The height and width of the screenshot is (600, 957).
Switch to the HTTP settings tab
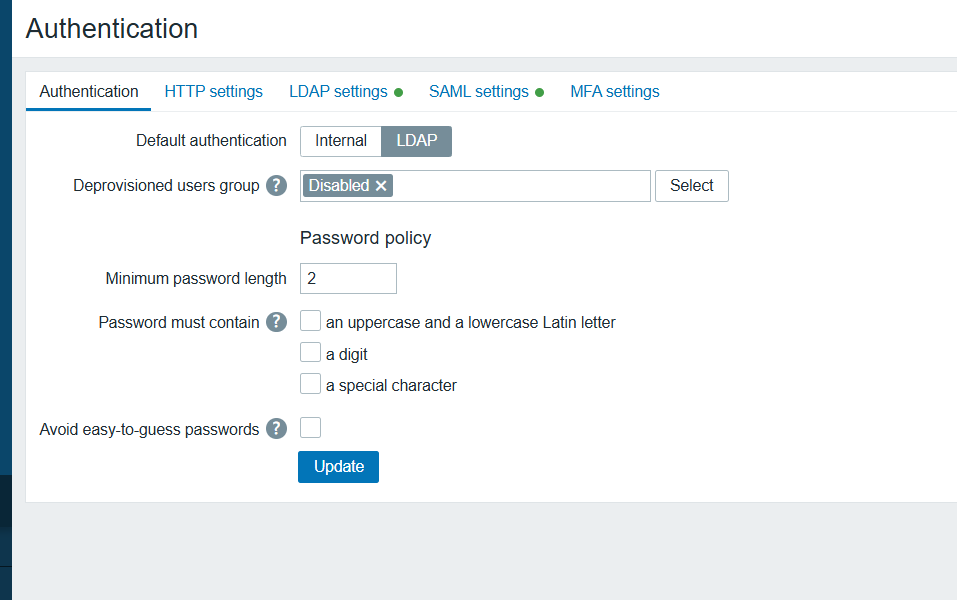[213, 92]
